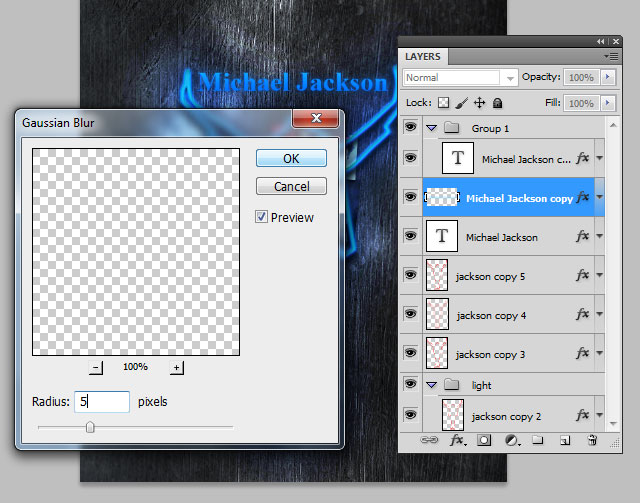Select jackson copy 3 layer name

click(490, 354)
